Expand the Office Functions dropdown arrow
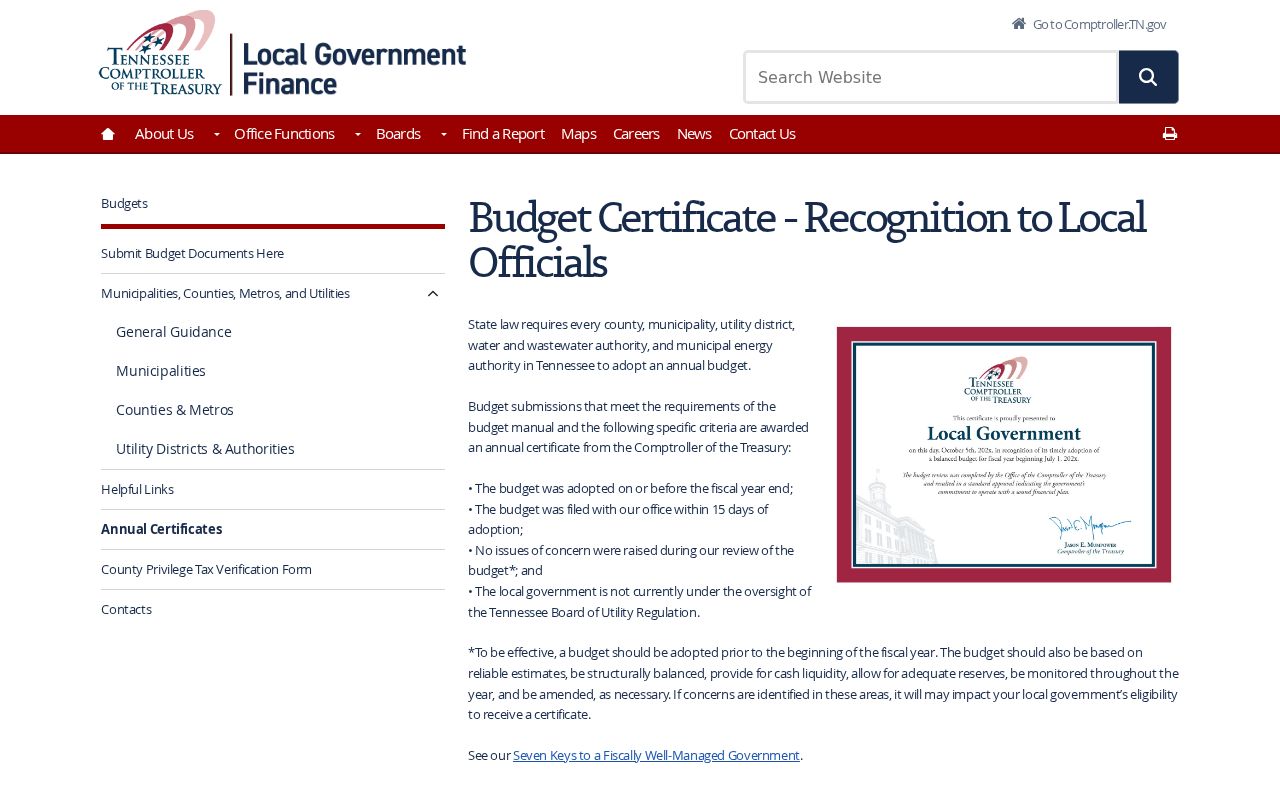1280x800 pixels. pyautogui.click(x=357, y=134)
